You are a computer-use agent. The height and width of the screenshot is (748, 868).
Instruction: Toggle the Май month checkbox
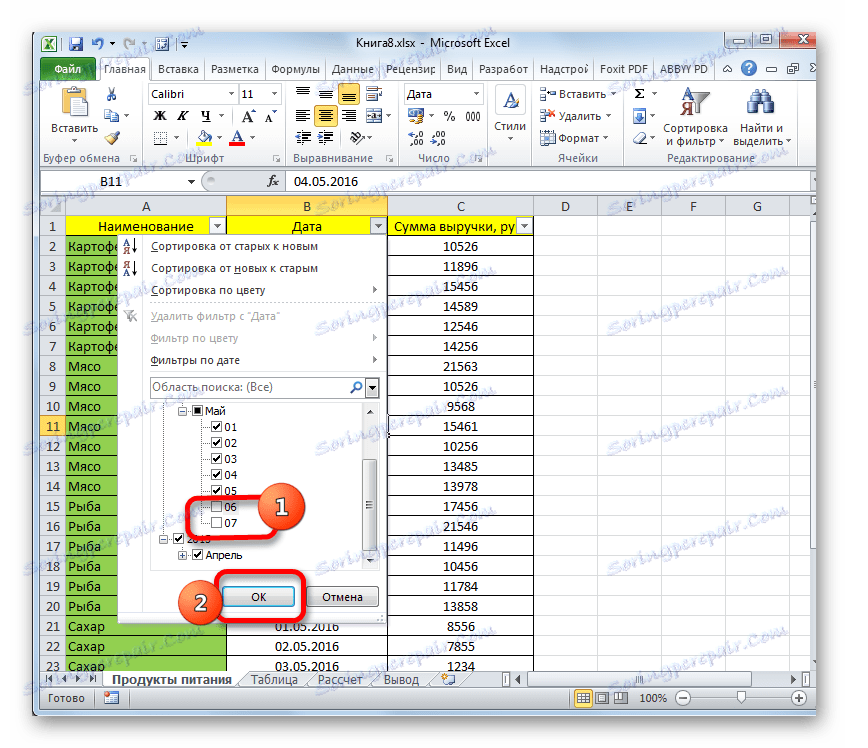pos(198,411)
